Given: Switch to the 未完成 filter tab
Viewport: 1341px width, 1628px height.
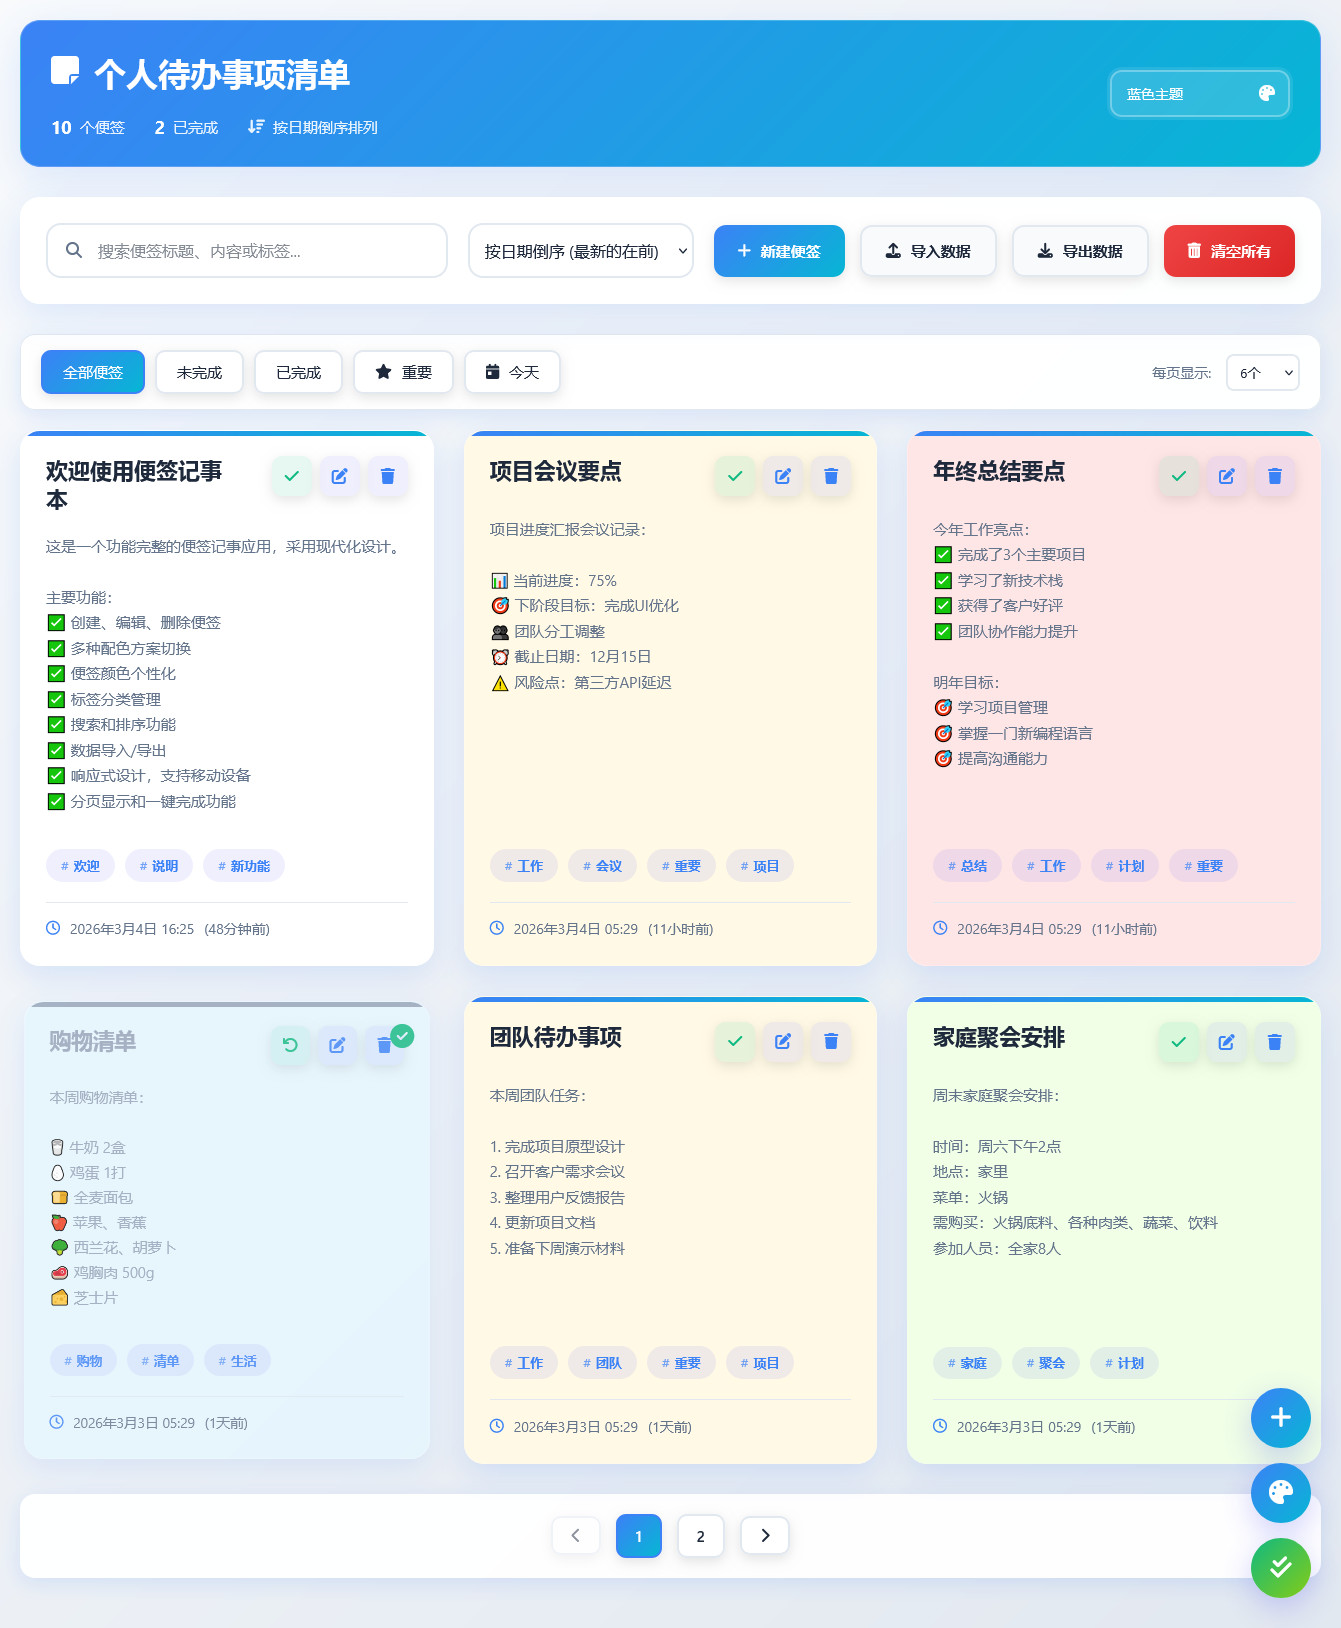Looking at the screenshot, I should coord(199,373).
